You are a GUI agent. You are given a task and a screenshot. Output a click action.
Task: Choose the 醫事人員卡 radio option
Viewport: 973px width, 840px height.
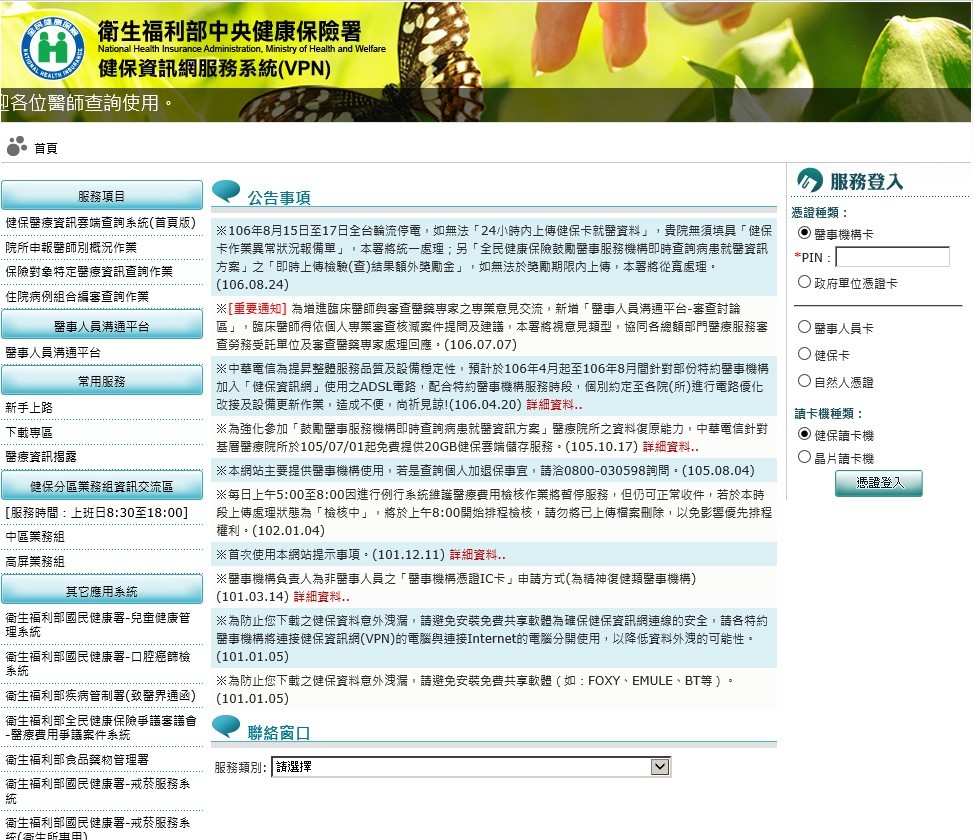(804, 326)
